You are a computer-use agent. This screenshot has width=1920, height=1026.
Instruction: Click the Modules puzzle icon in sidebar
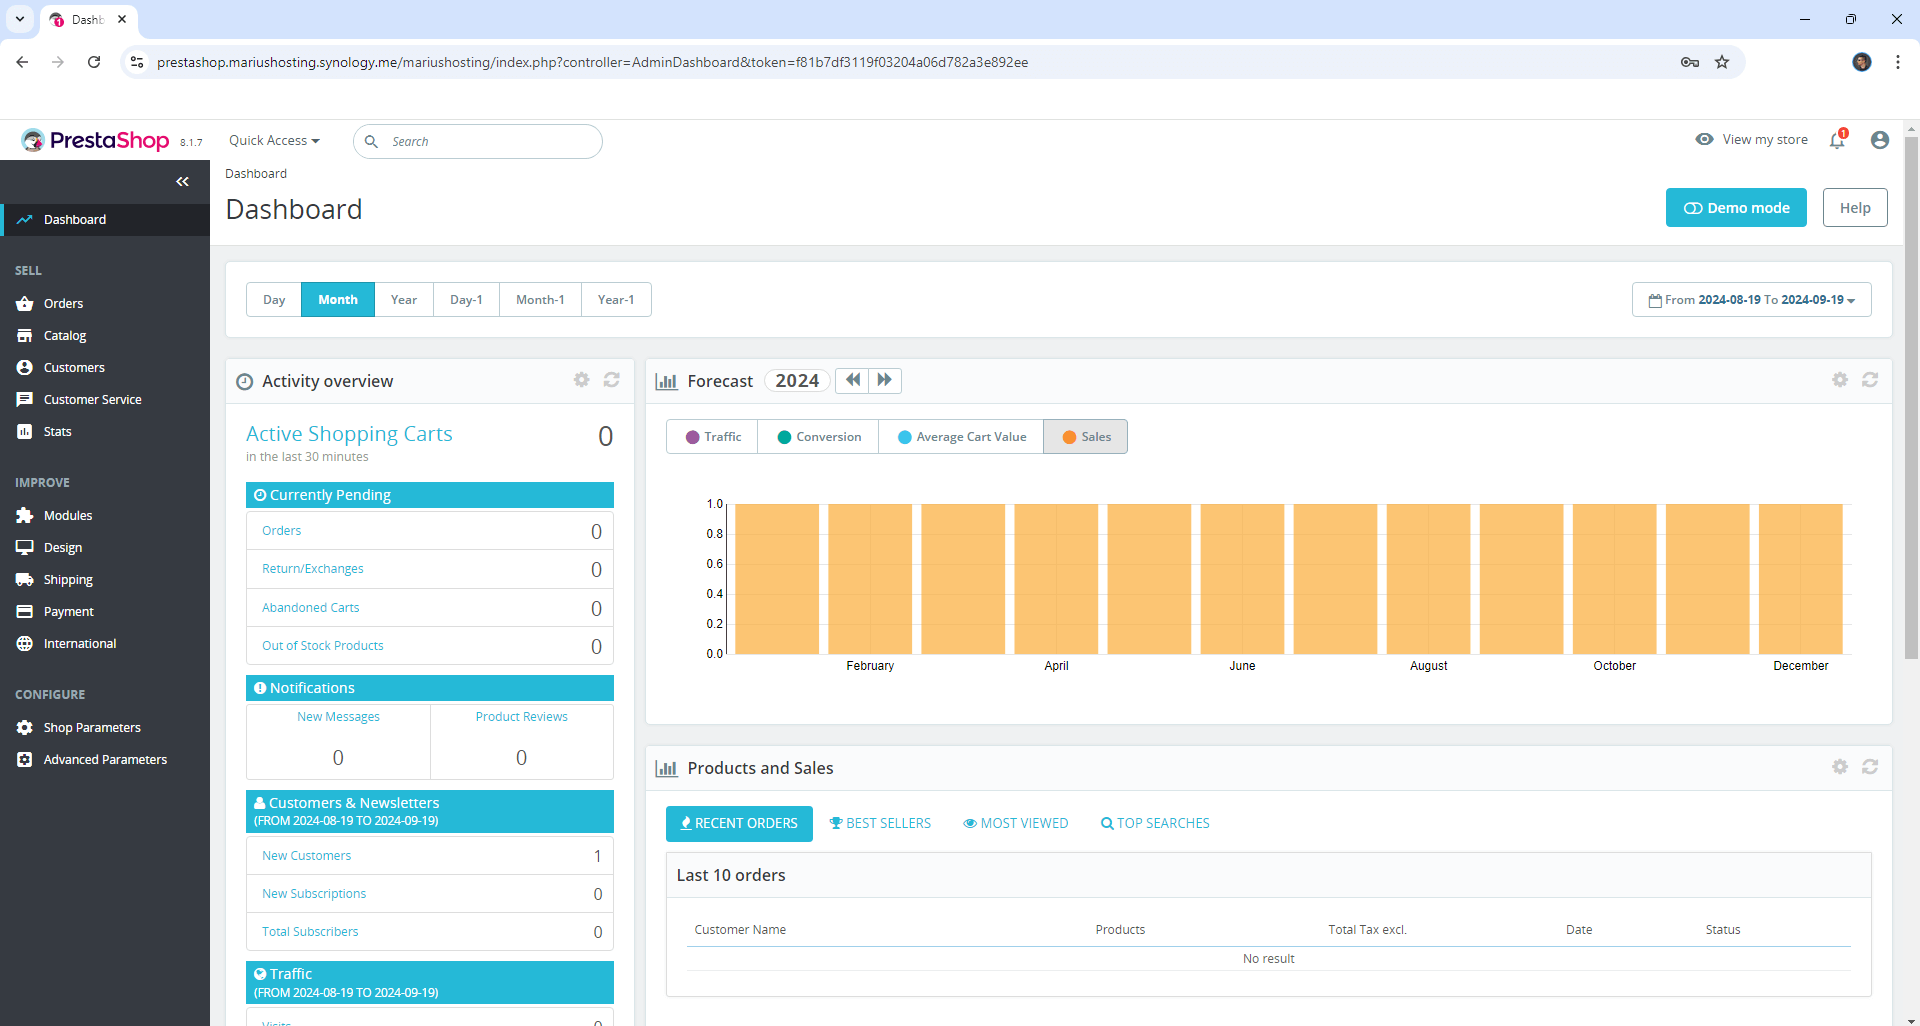(x=25, y=515)
